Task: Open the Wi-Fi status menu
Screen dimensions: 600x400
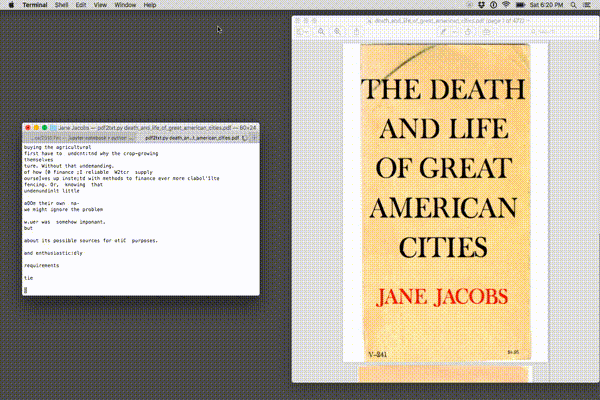Action: (x=506, y=5)
